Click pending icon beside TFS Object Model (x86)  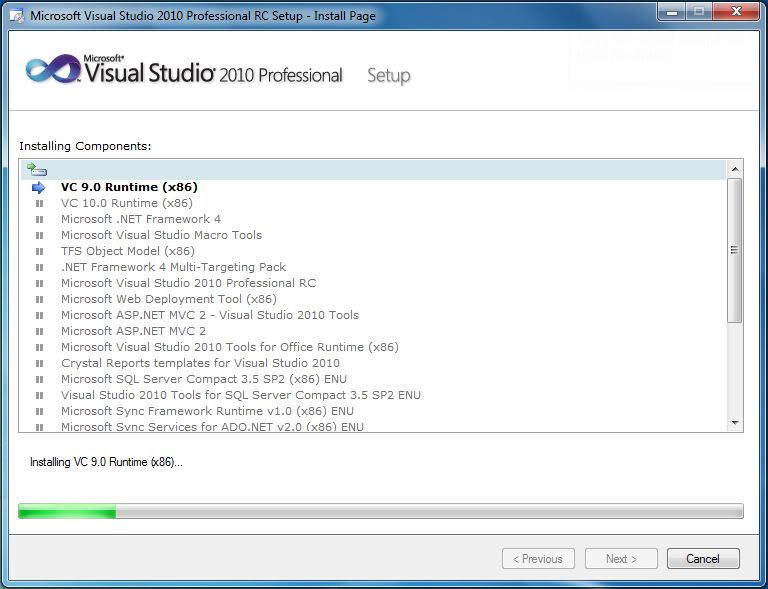40,251
